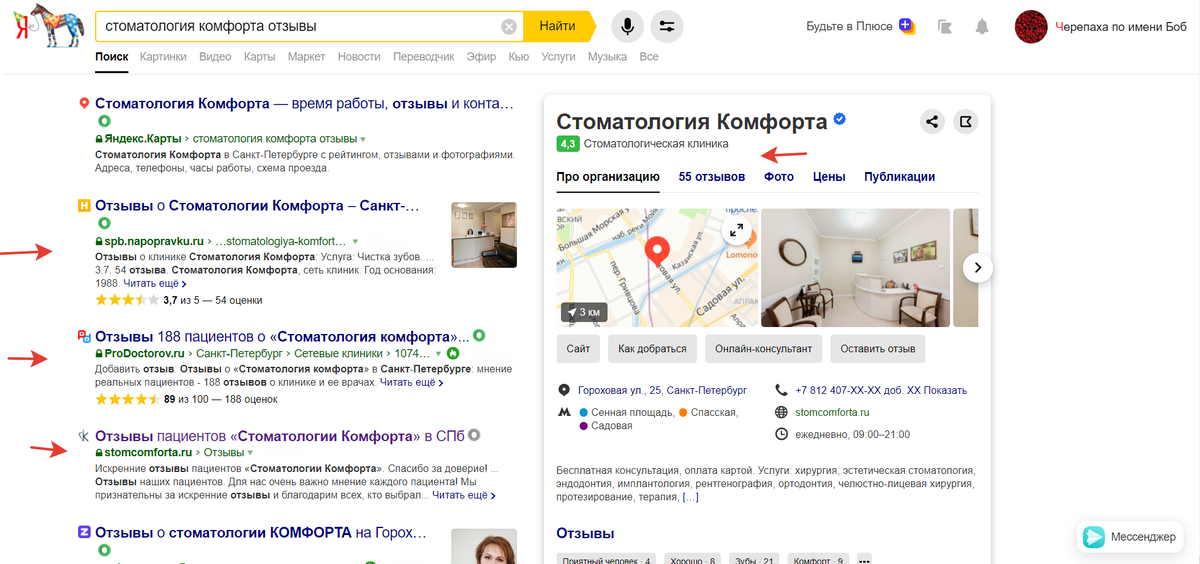Viewport: 1200px width, 564px height.
Task: Click the yellow H favicon of napopravku result
Action: coord(84,206)
